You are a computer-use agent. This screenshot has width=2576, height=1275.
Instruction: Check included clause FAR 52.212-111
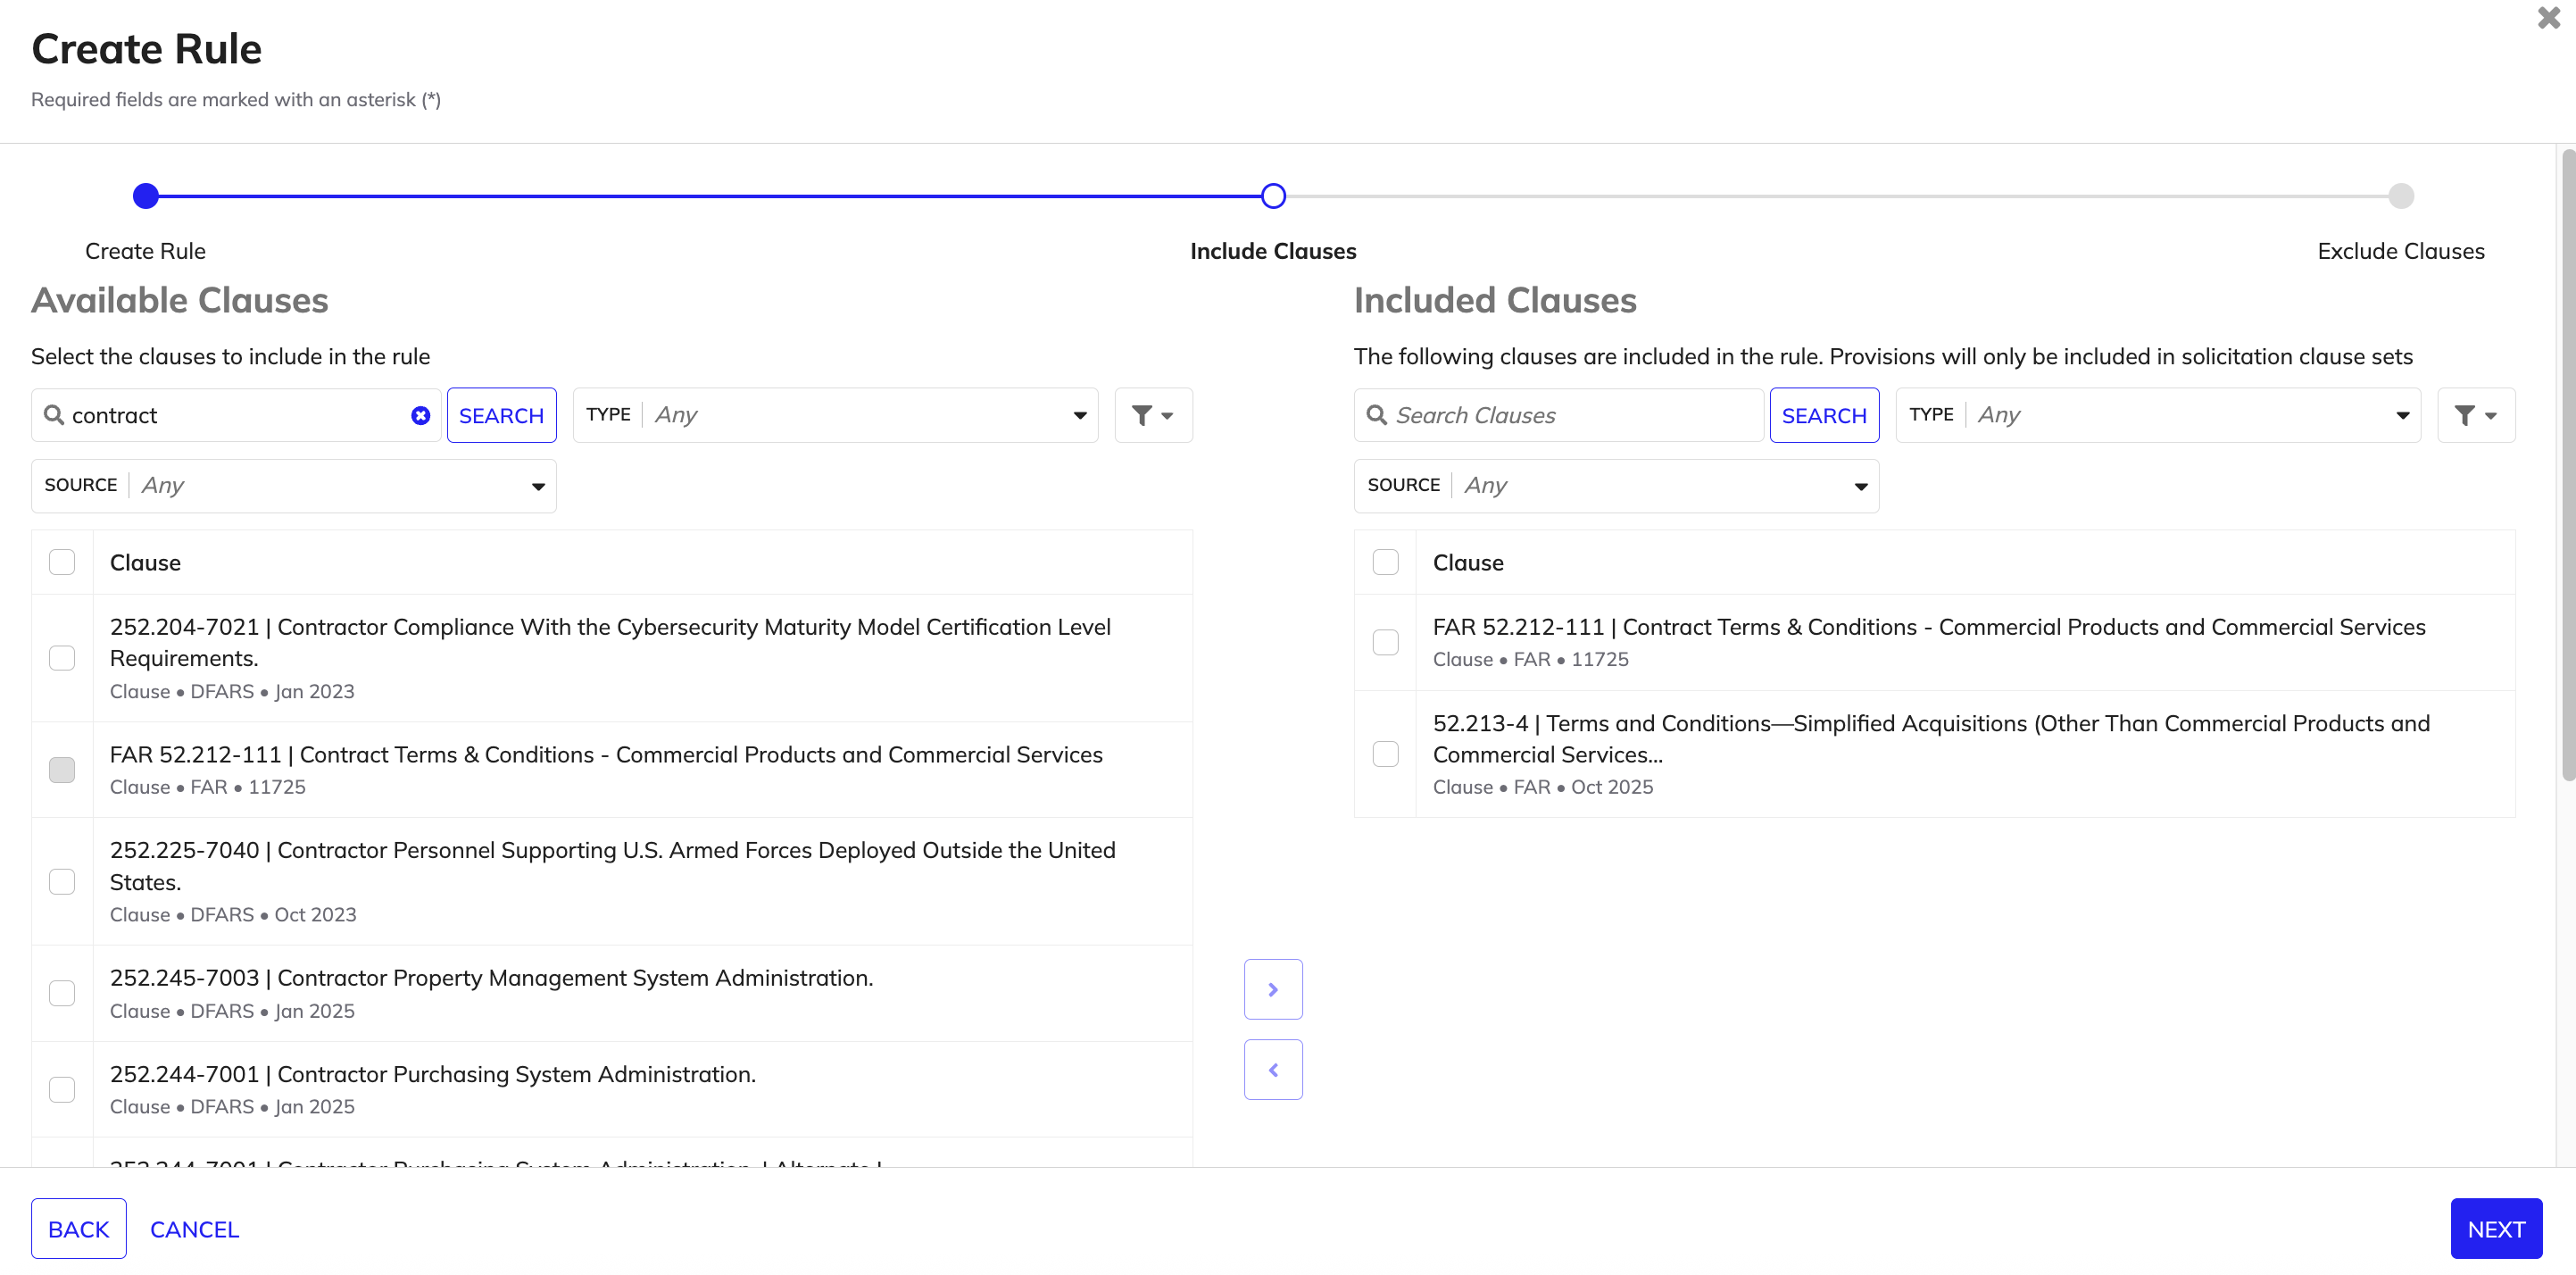point(1386,642)
